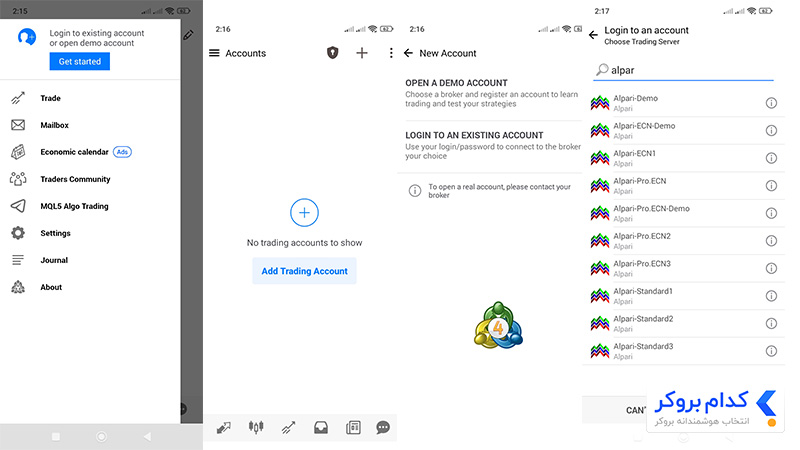Select Alpari-Pro.ECN server
The width and height of the screenshot is (800, 450).
click(x=684, y=186)
